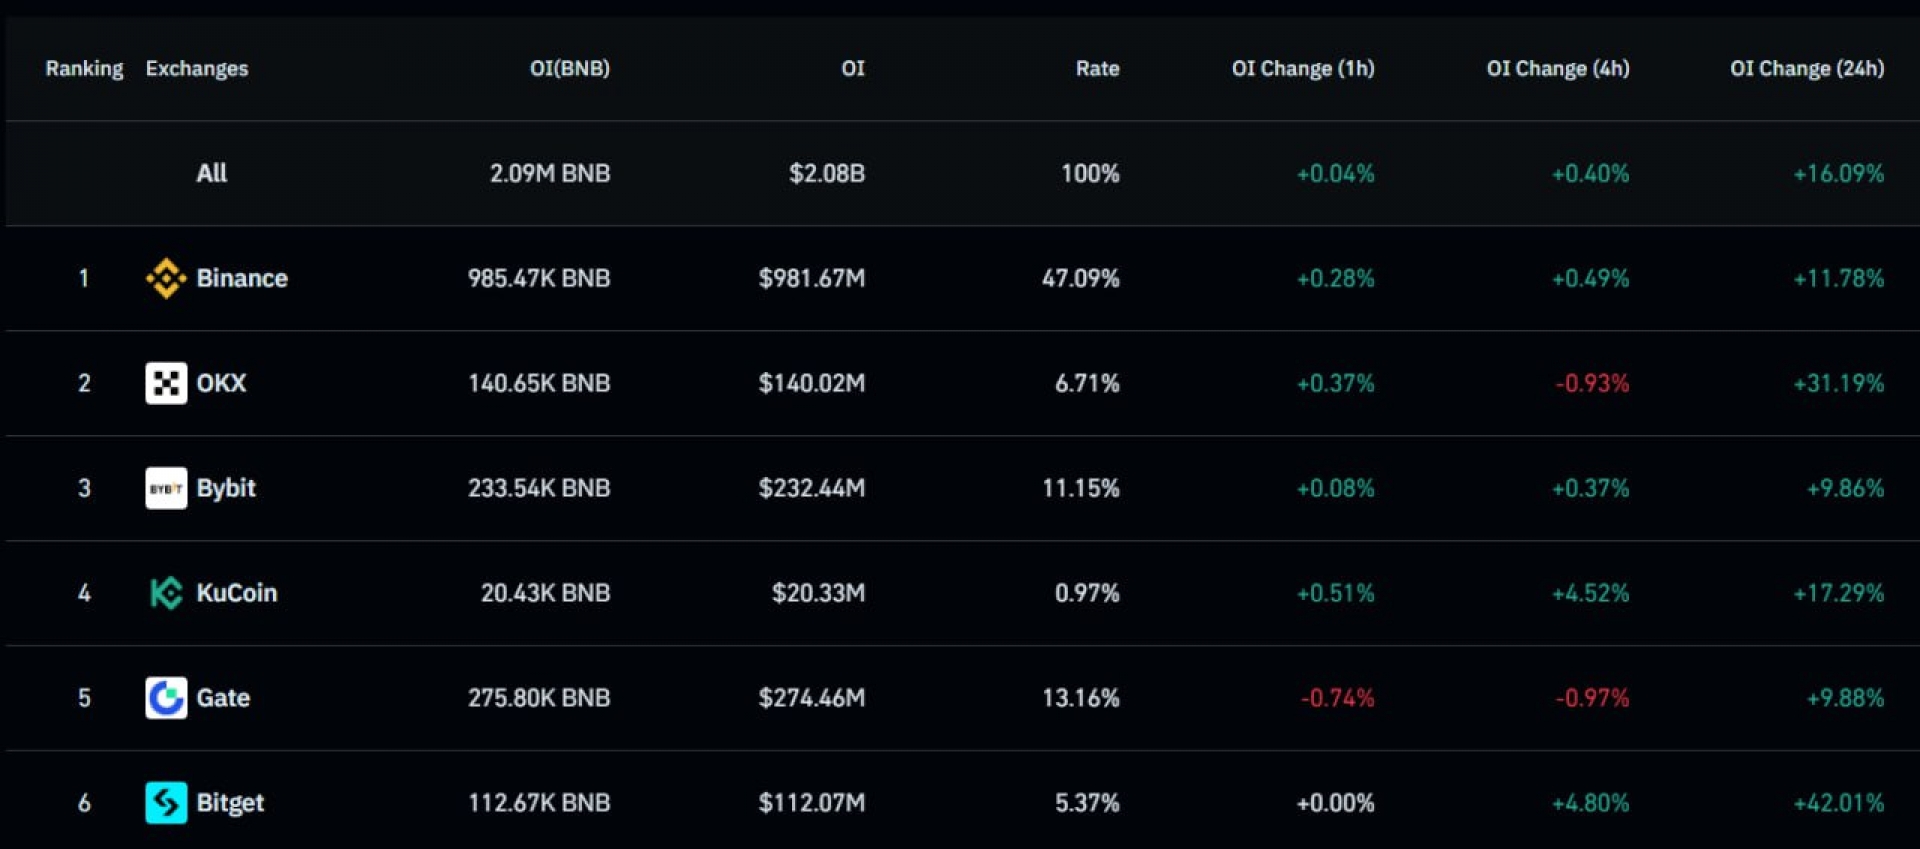This screenshot has width=1920, height=849.
Task: Click the Binance exchange logo icon
Action: 166,278
